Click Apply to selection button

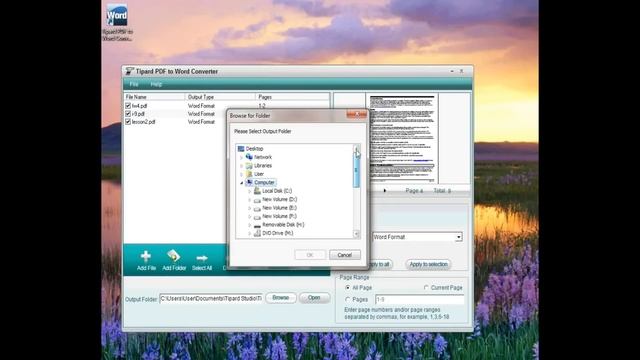click(428, 264)
